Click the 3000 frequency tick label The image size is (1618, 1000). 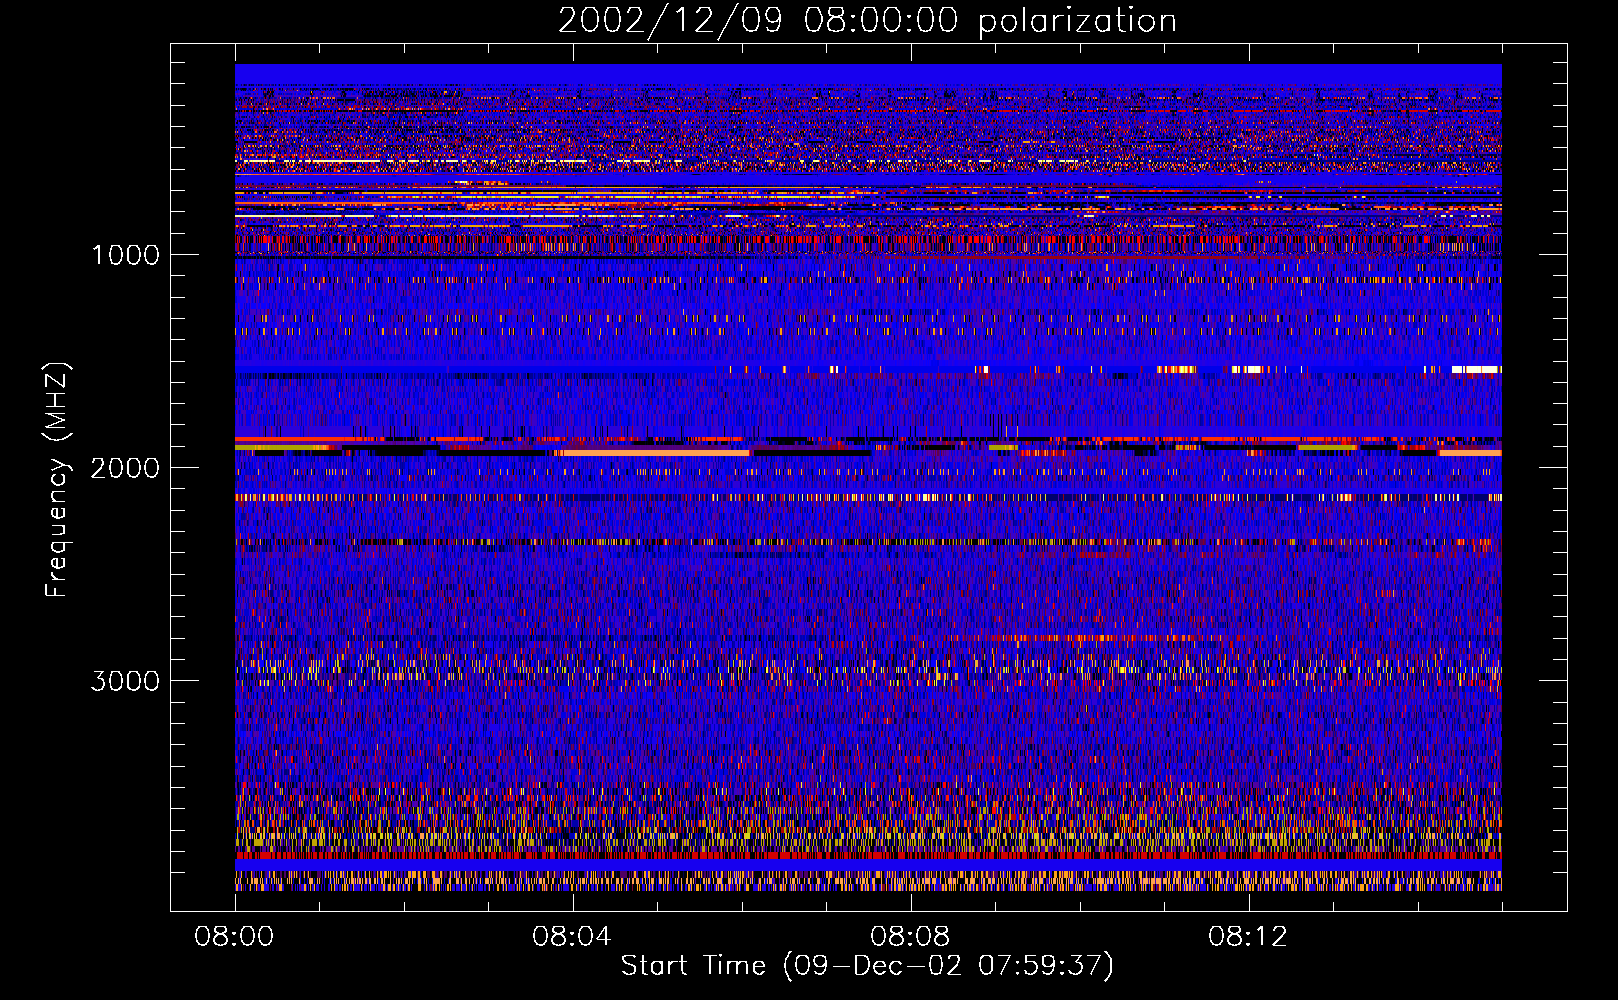(x=125, y=681)
